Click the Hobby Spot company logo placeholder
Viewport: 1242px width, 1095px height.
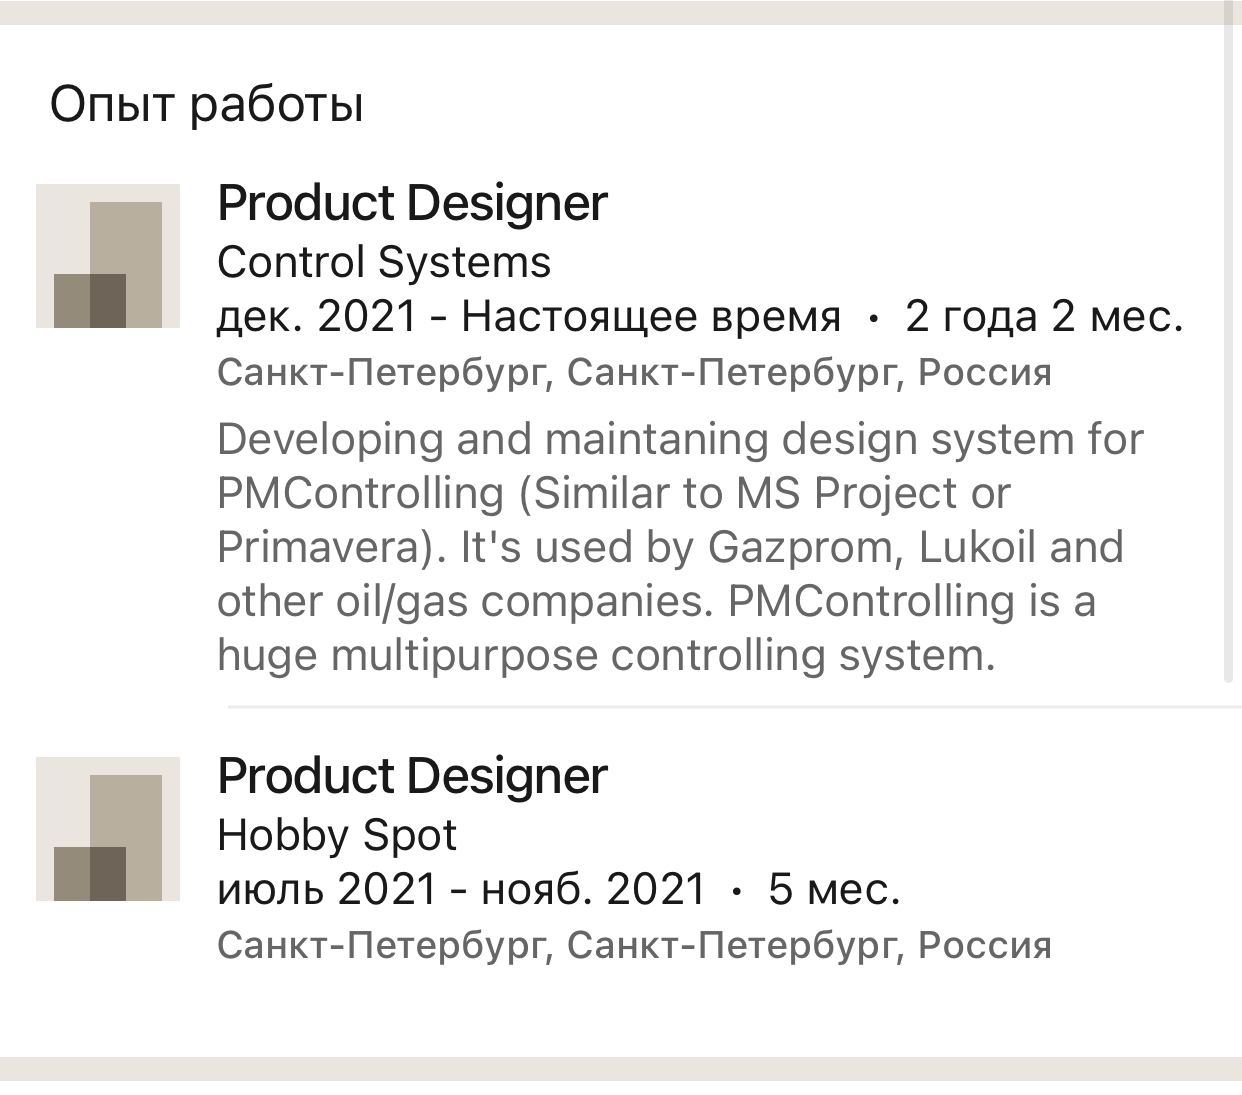[x=108, y=829]
